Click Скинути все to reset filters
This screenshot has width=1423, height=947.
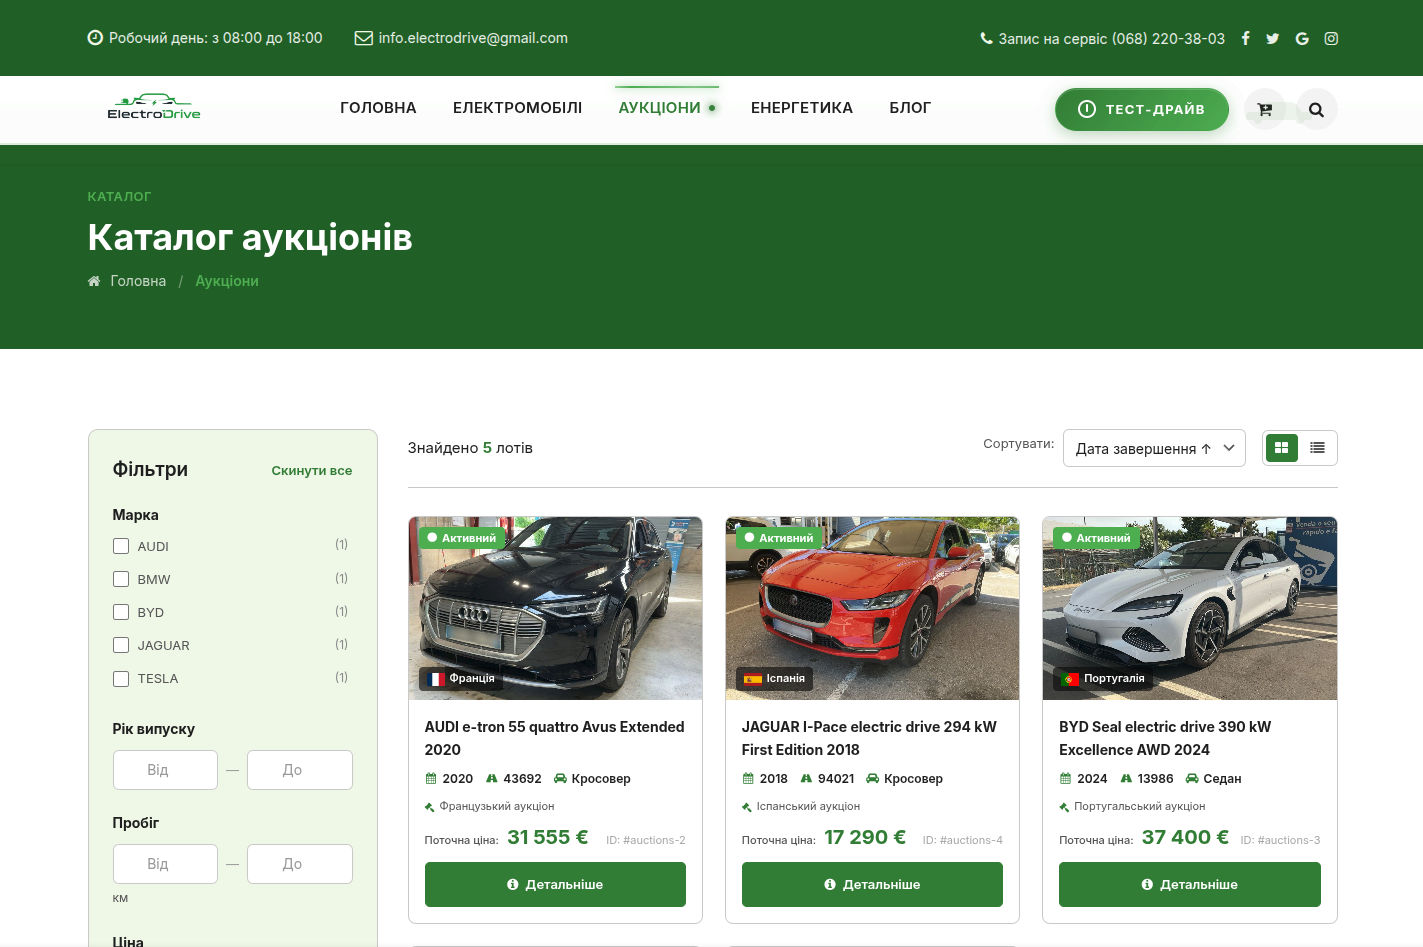click(312, 471)
